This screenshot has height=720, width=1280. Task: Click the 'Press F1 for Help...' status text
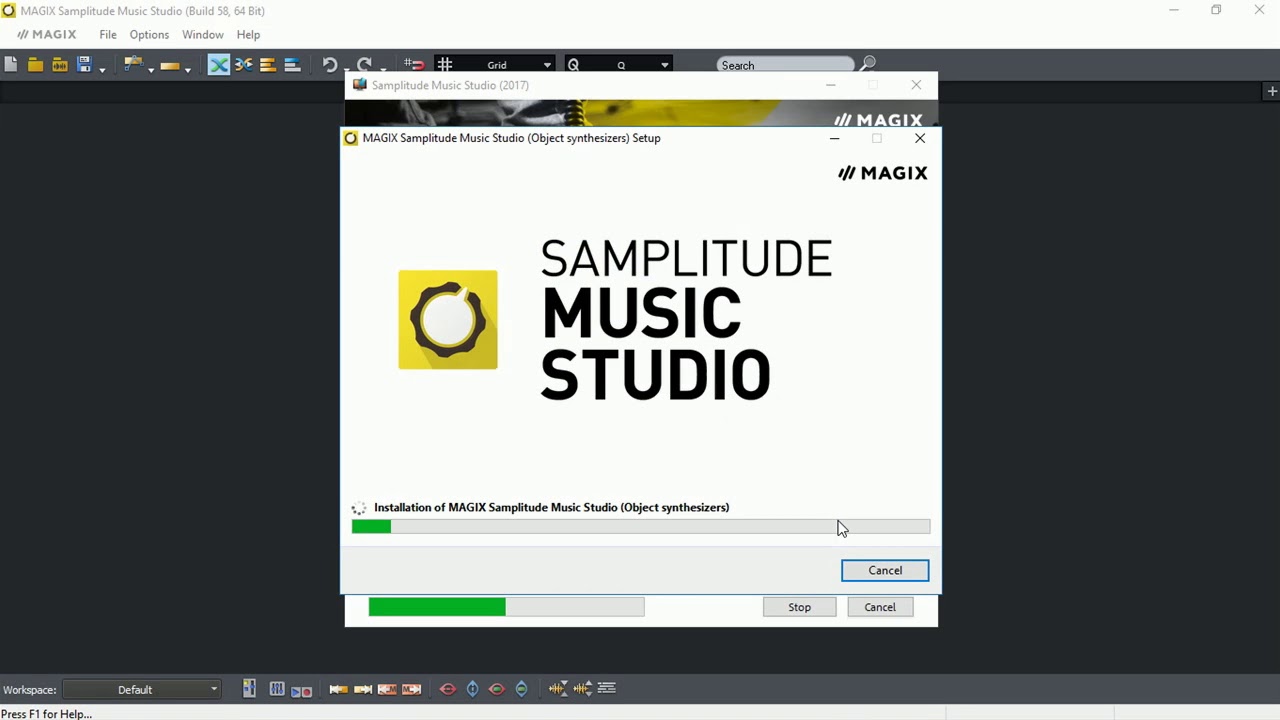(47, 713)
